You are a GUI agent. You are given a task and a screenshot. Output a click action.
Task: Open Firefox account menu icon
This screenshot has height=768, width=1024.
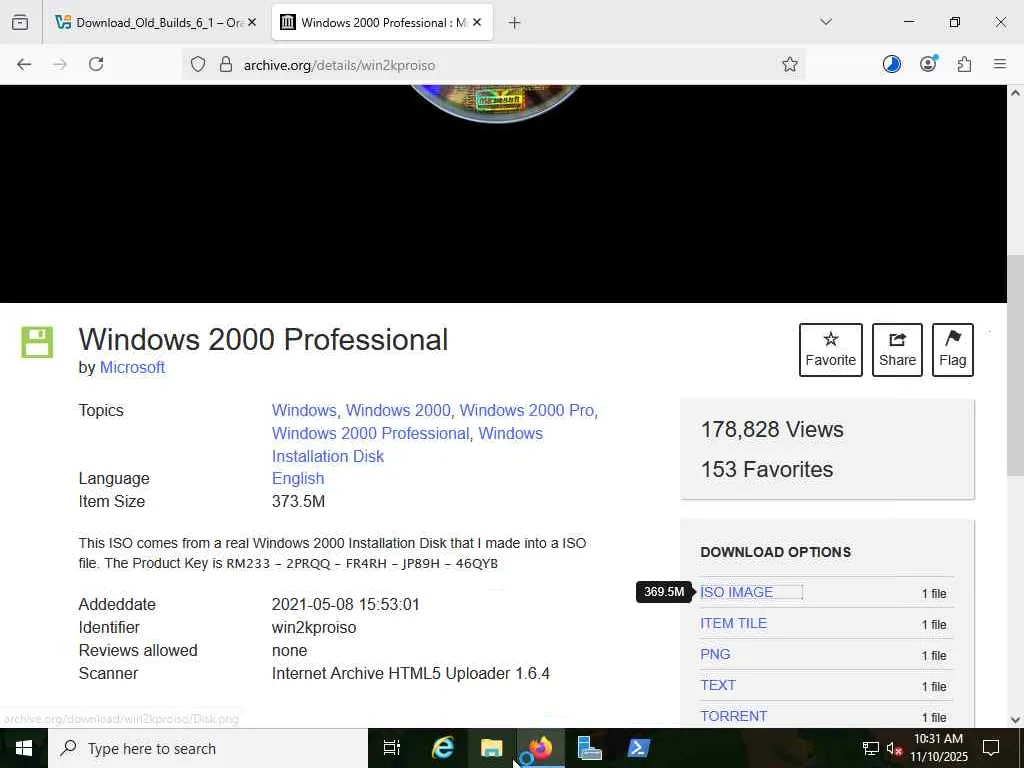pyautogui.click(x=928, y=64)
